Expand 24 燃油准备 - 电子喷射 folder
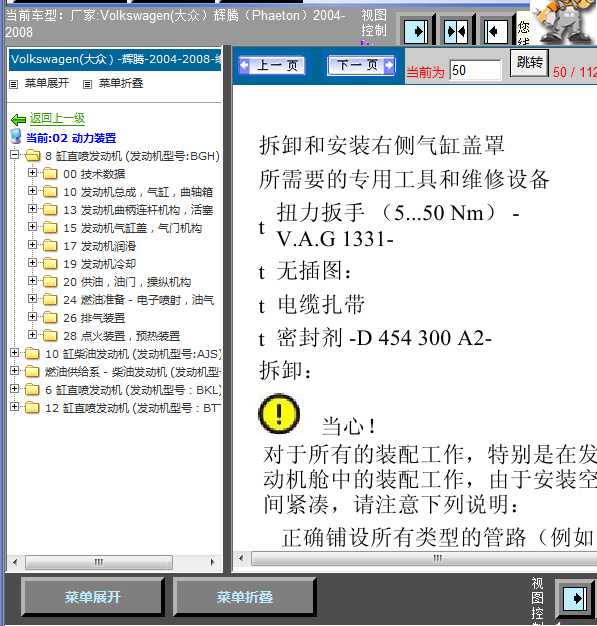Screen dimensions: 597x626 [32, 299]
